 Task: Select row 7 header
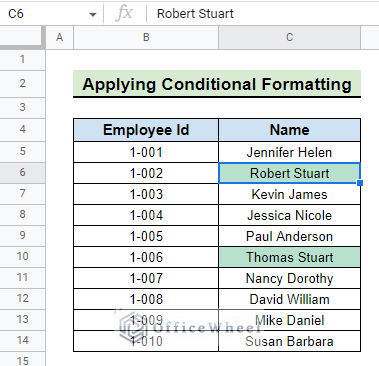tap(22, 194)
